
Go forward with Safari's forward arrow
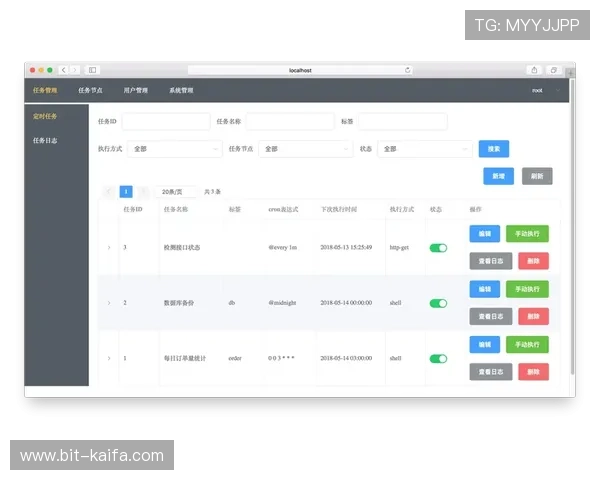point(75,70)
